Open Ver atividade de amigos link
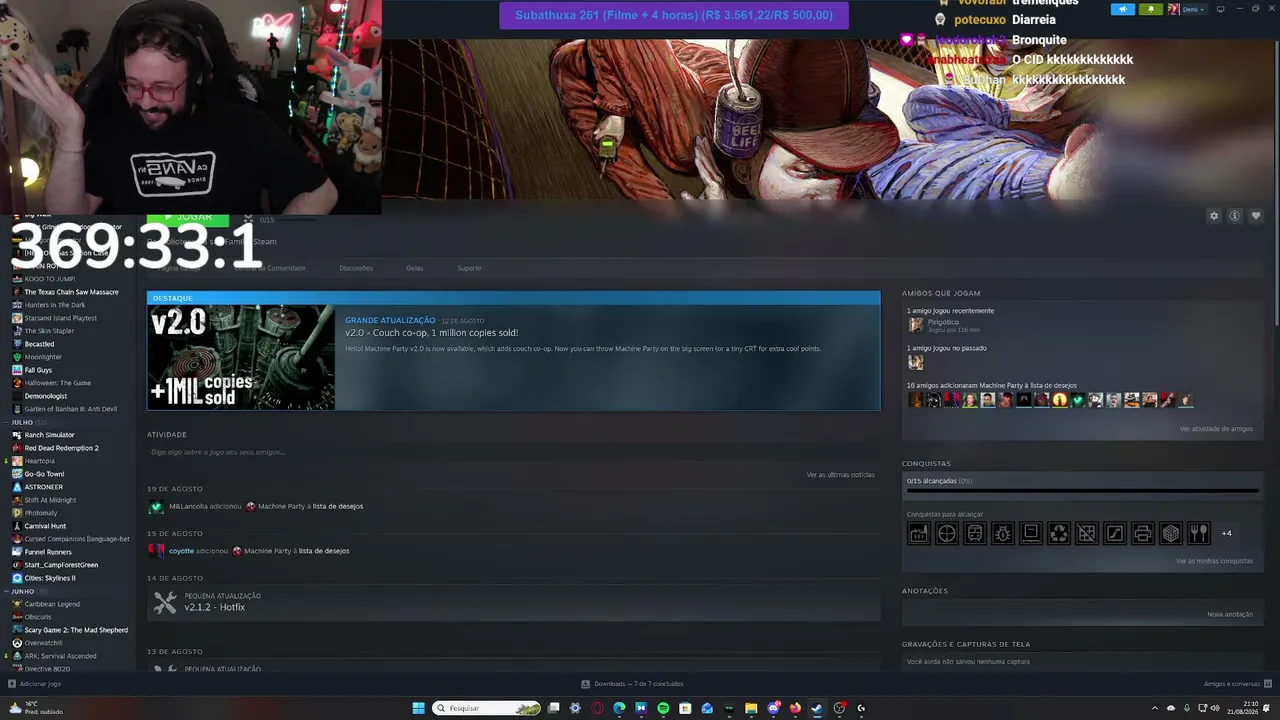1280x720 pixels. 1216,429
